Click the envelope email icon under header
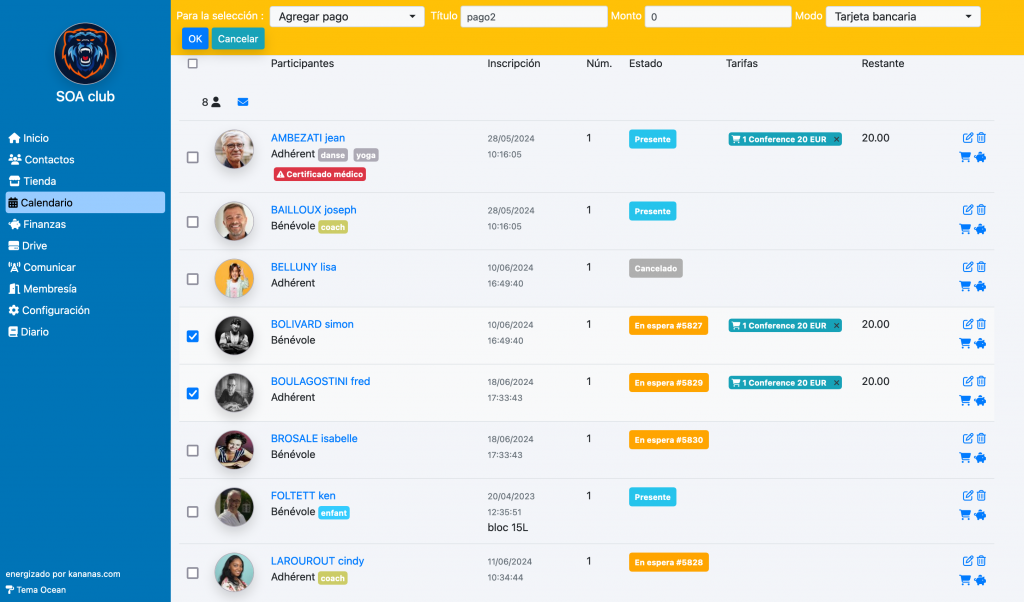The width and height of the screenshot is (1024, 602). [x=243, y=102]
